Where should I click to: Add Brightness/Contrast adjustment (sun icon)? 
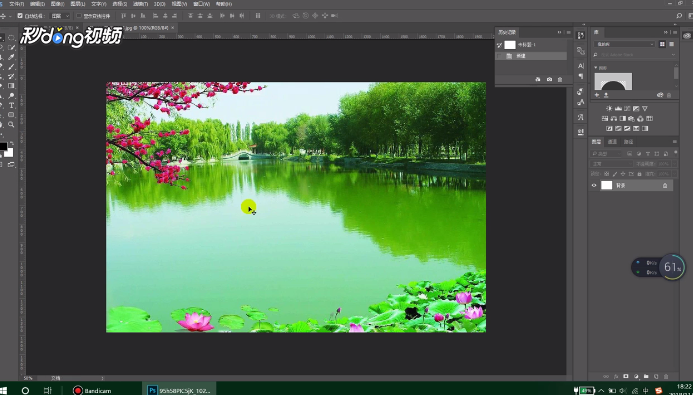(x=609, y=108)
